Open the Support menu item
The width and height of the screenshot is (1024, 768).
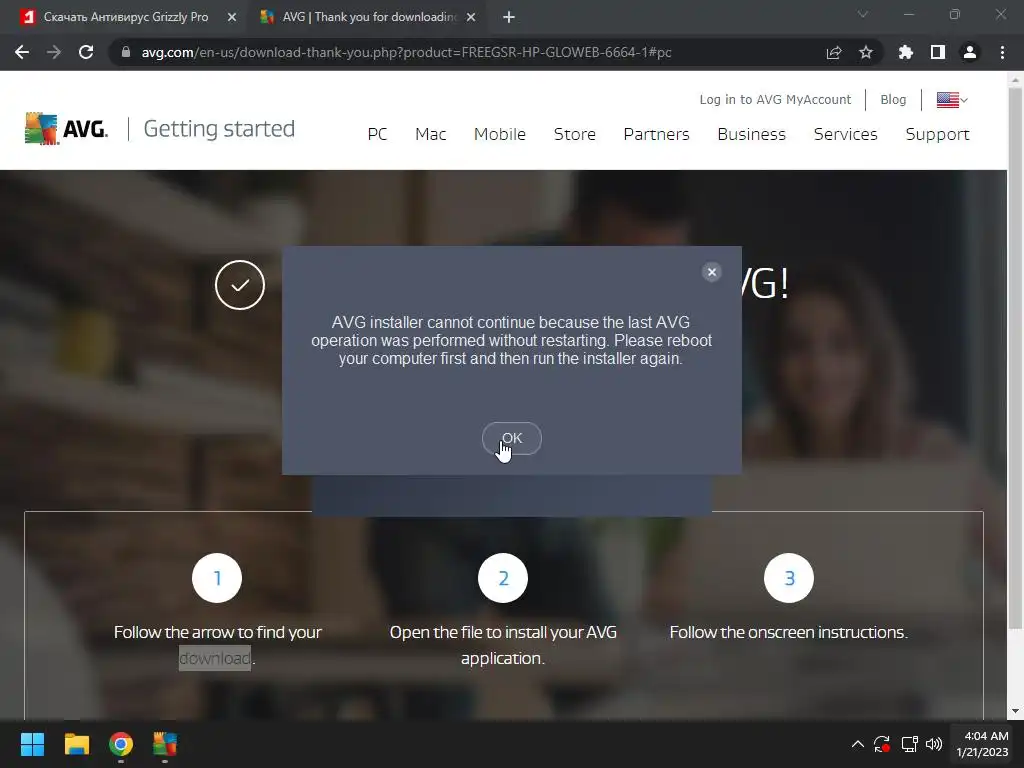tap(937, 134)
